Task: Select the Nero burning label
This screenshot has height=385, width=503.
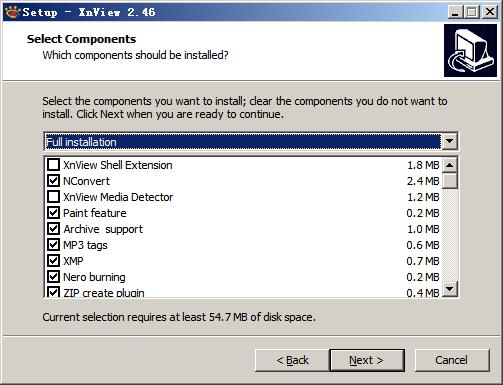Action: click(x=94, y=277)
